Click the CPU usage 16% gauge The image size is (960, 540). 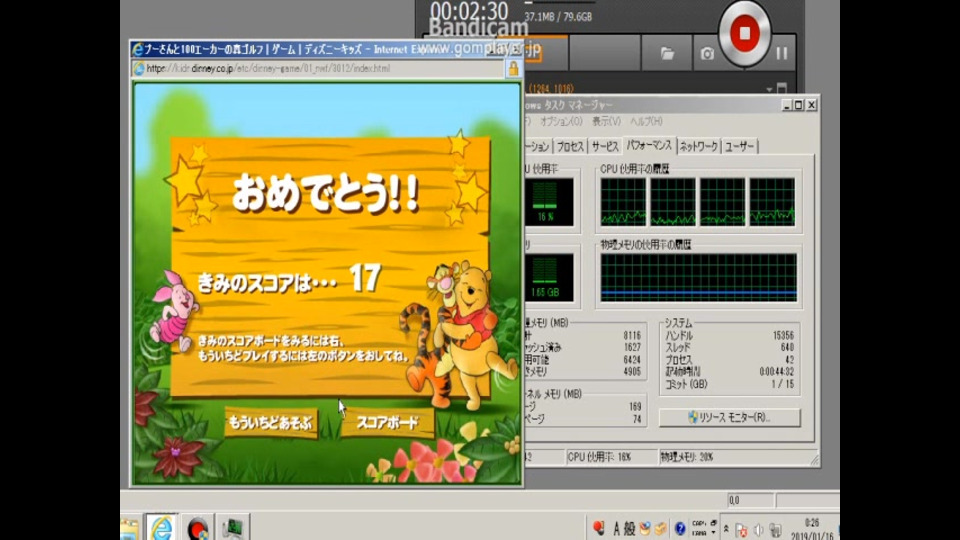point(548,202)
